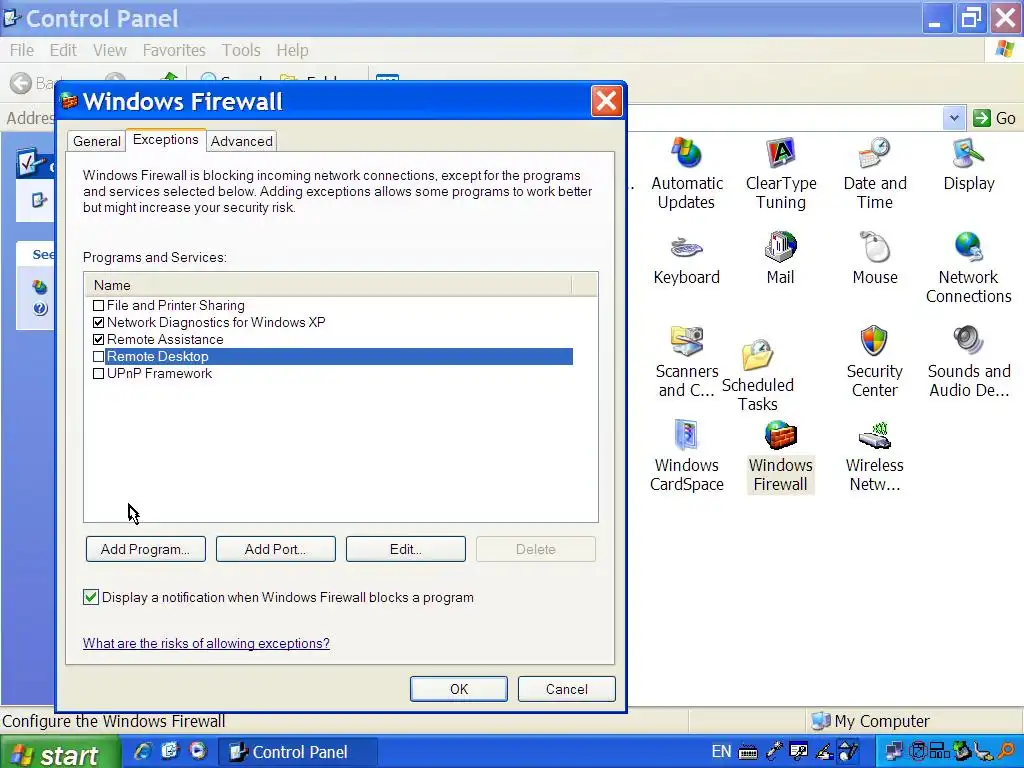Screen dimensions: 1024x768
Task: Open the Wireless Network Setup icon
Action: tap(874, 456)
